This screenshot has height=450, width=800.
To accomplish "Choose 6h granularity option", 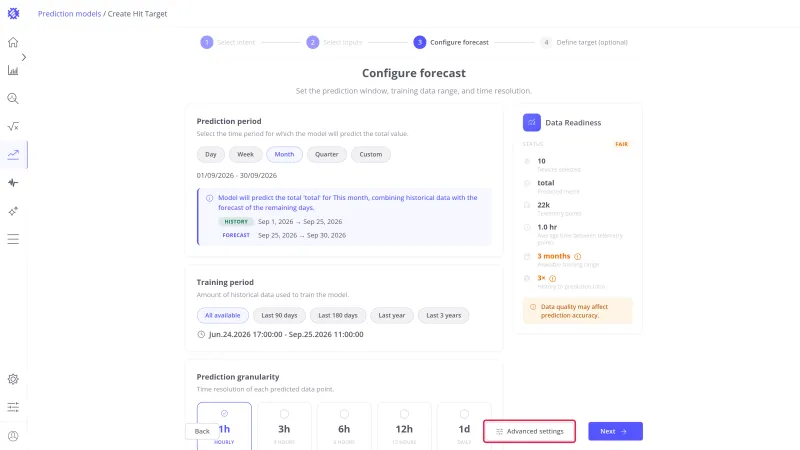I will (344, 426).
